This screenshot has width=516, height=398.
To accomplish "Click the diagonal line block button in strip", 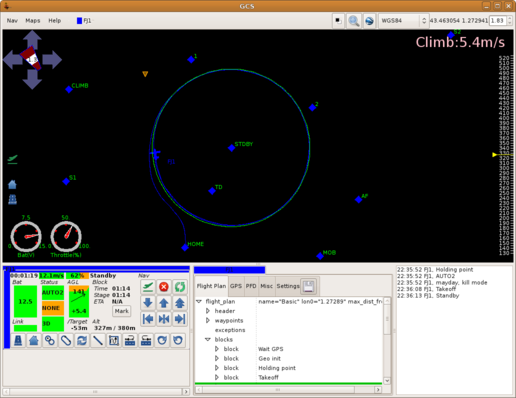I will click(98, 340).
